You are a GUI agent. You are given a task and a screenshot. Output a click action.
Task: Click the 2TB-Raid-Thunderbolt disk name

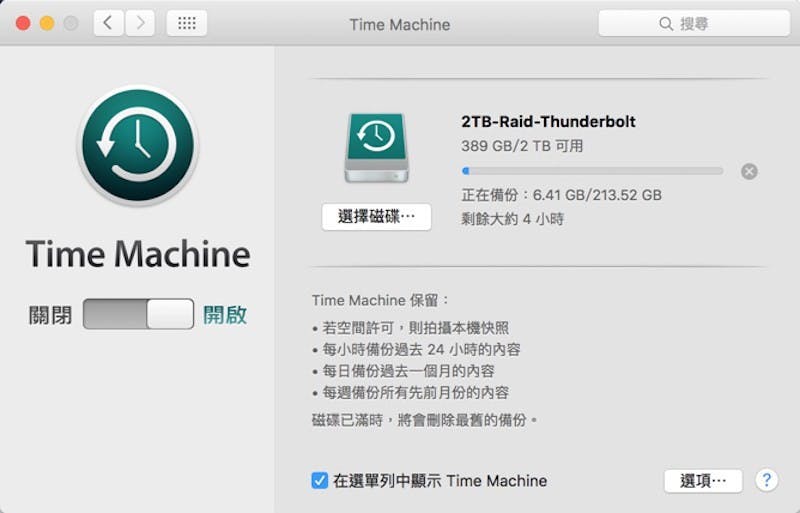pos(548,121)
